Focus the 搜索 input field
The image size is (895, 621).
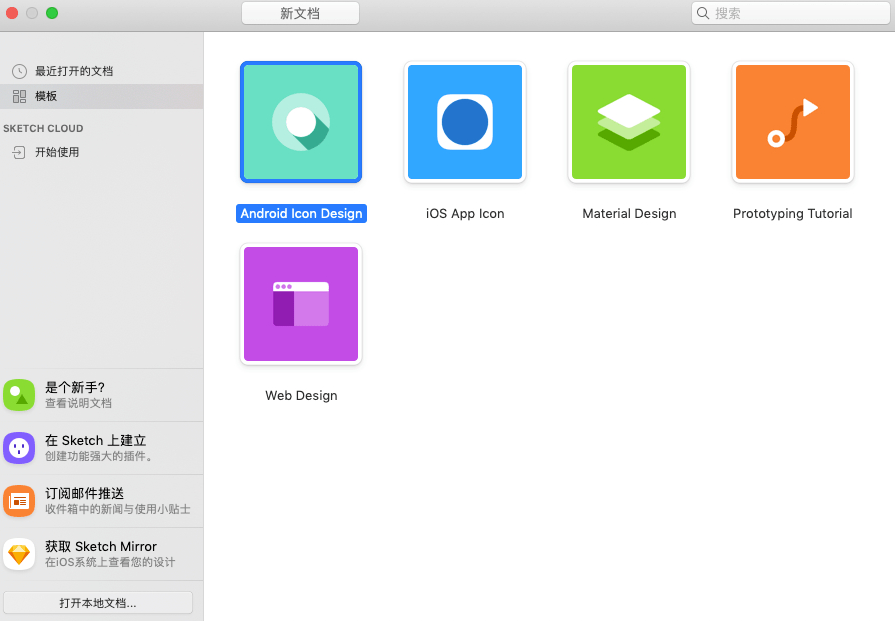[795, 13]
